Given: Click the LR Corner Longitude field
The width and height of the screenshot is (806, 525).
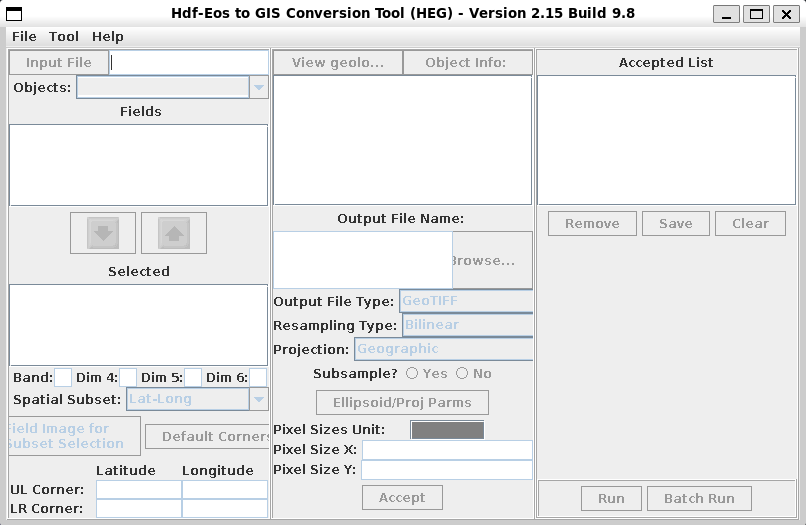Looking at the screenshot, I should pyautogui.click(x=225, y=509).
